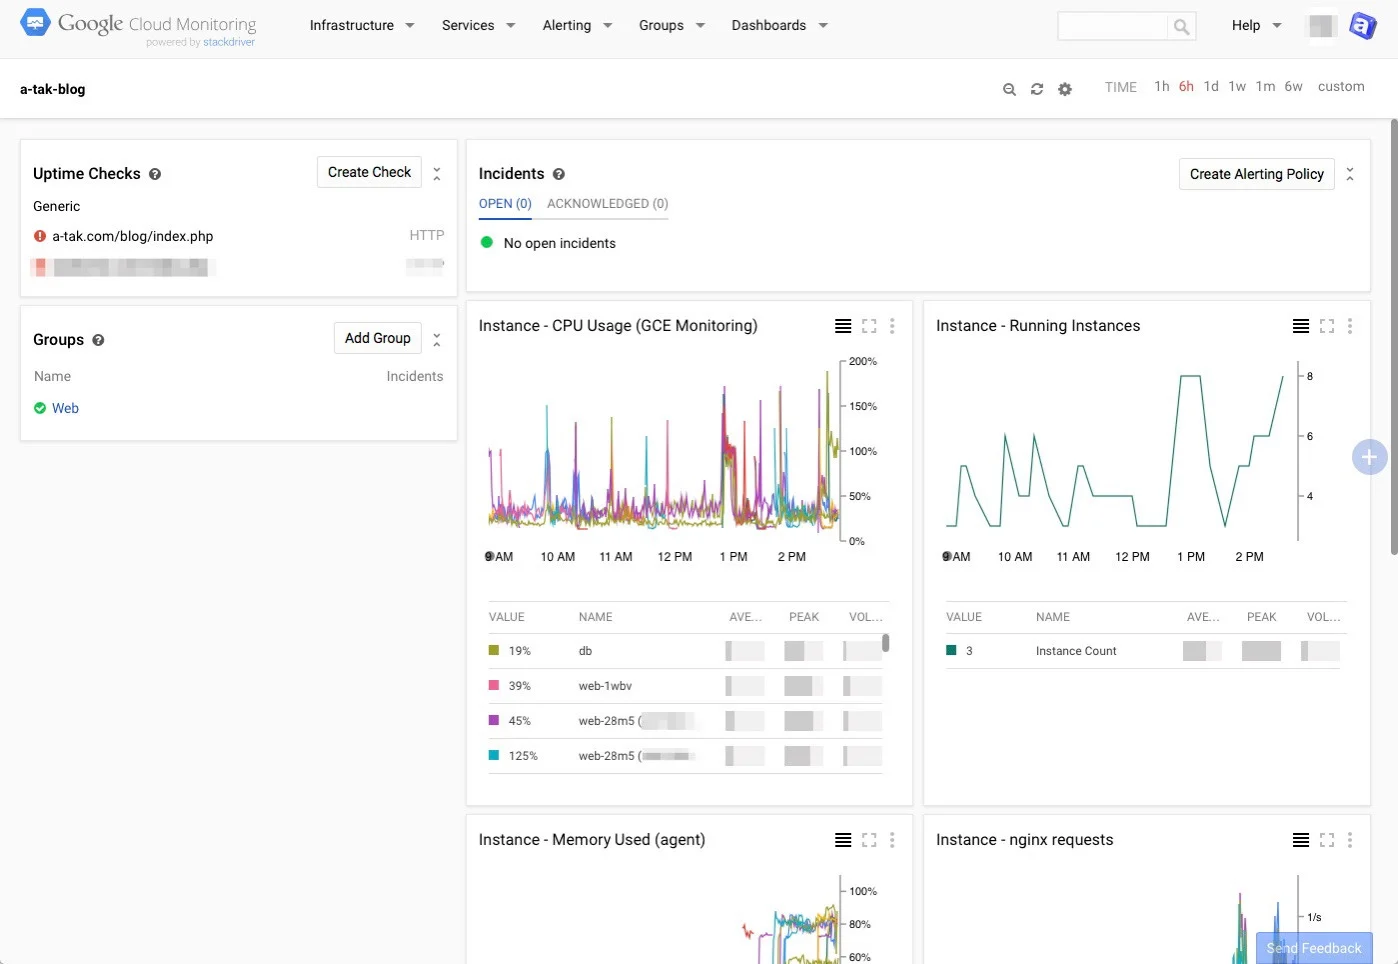Expand Running Instances chart to fullscreen

(1327, 326)
